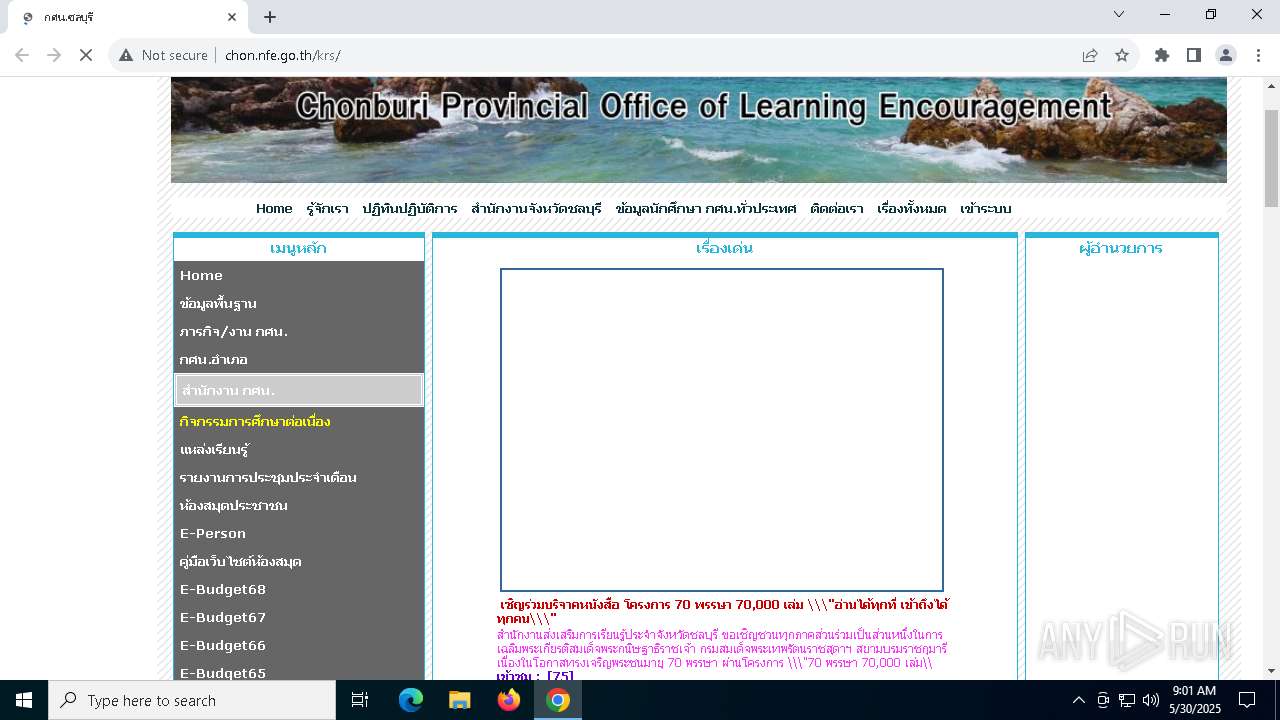Open ภารกิจ/งาน กศน. in the sidebar

299,331
